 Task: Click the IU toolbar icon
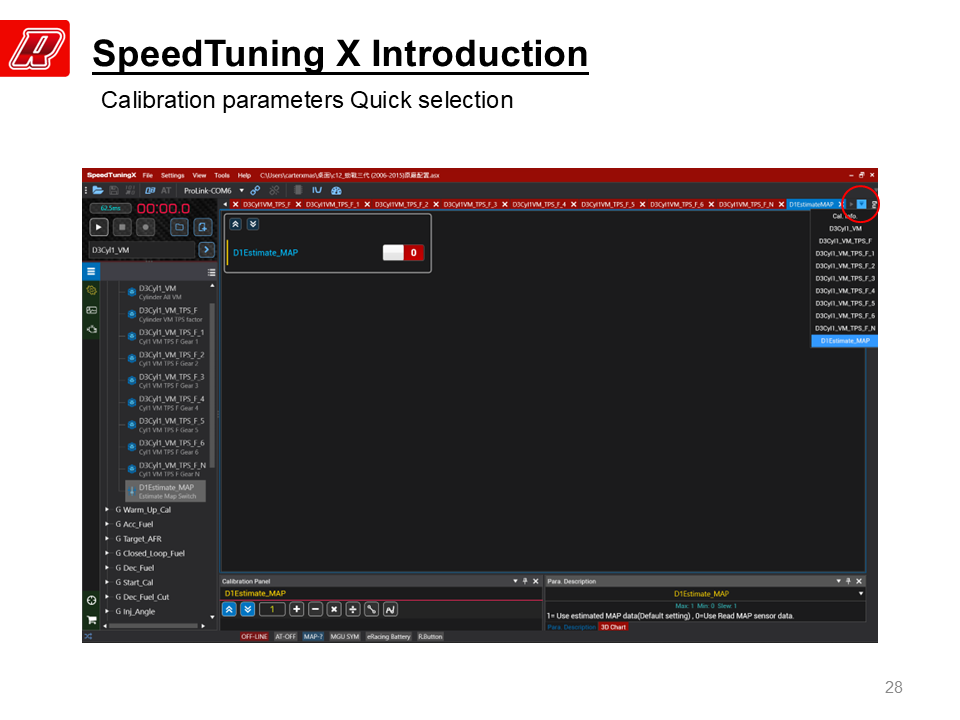[x=317, y=190]
